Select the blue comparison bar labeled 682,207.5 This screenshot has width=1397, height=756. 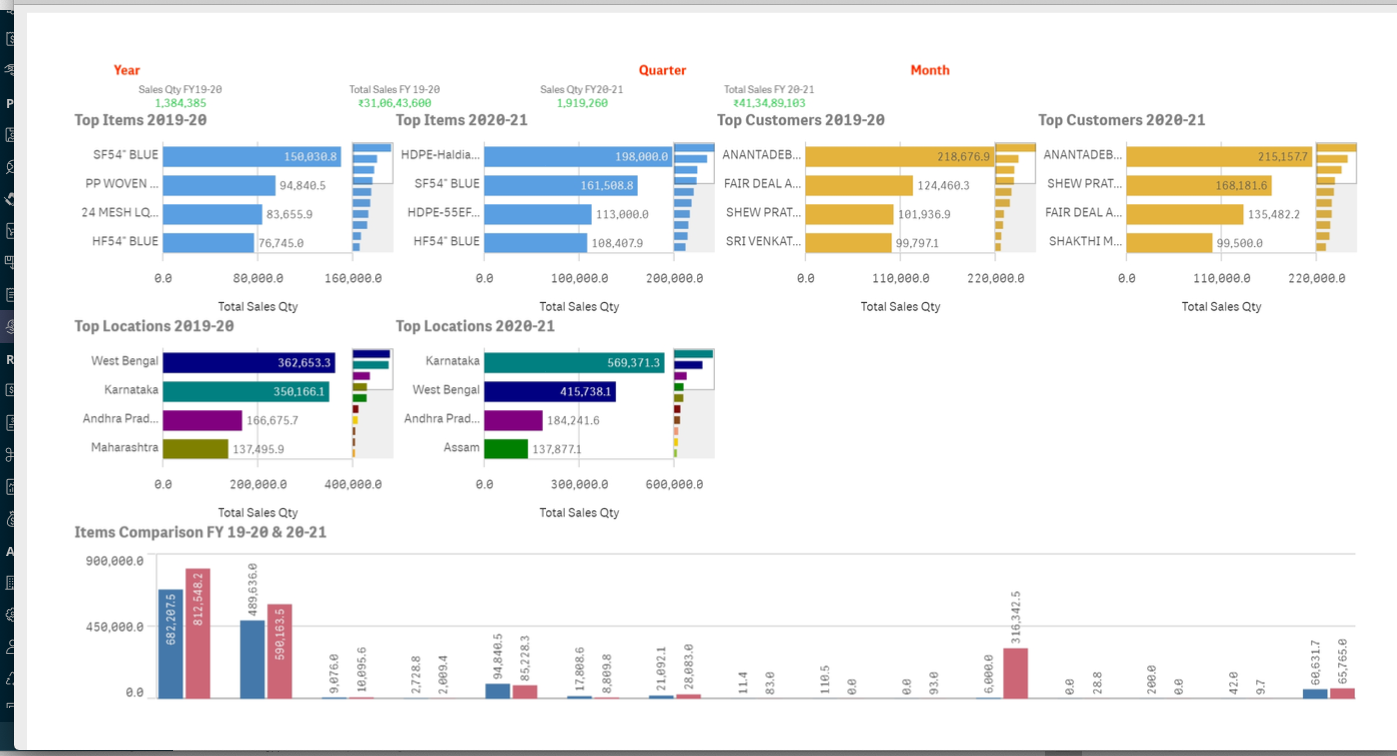(x=171, y=644)
